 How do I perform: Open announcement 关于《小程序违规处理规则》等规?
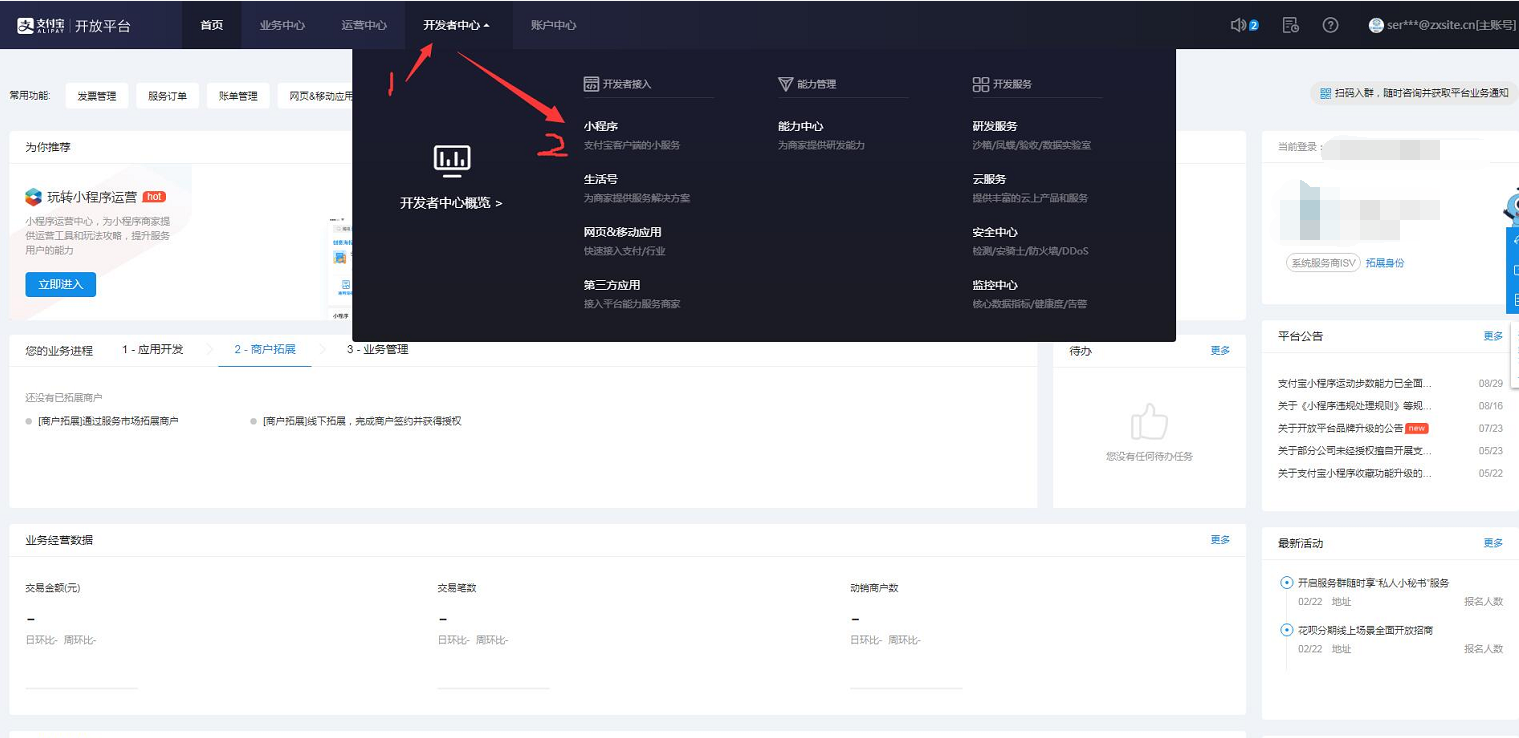pyautogui.click(x=1355, y=406)
